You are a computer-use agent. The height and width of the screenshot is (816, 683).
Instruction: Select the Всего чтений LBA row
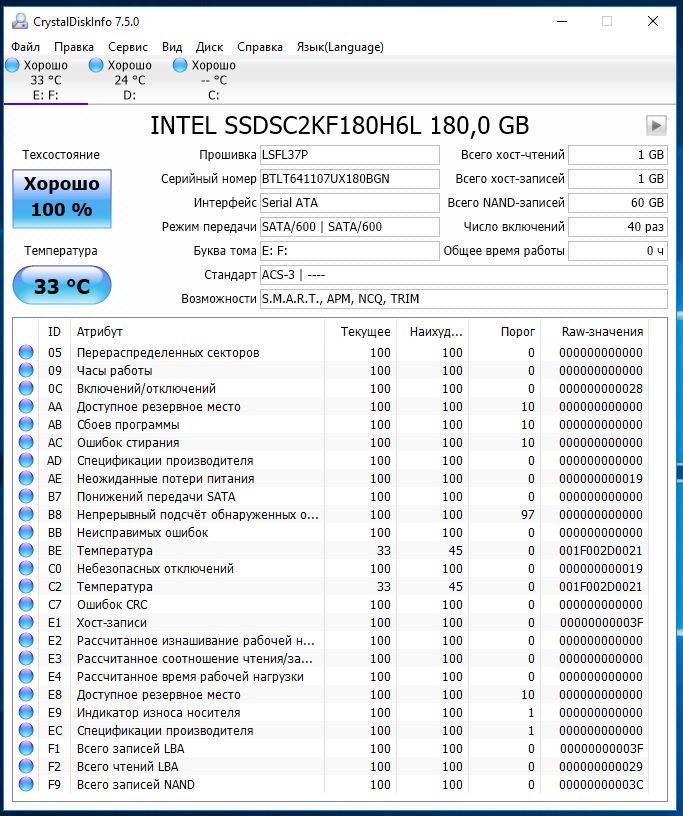[332, 767]
